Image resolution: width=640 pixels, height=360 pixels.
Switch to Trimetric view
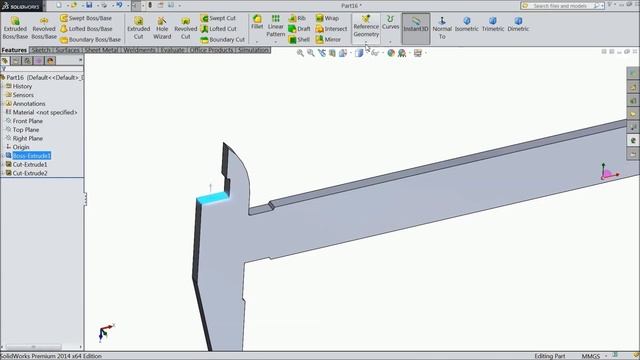coord(493,24)
